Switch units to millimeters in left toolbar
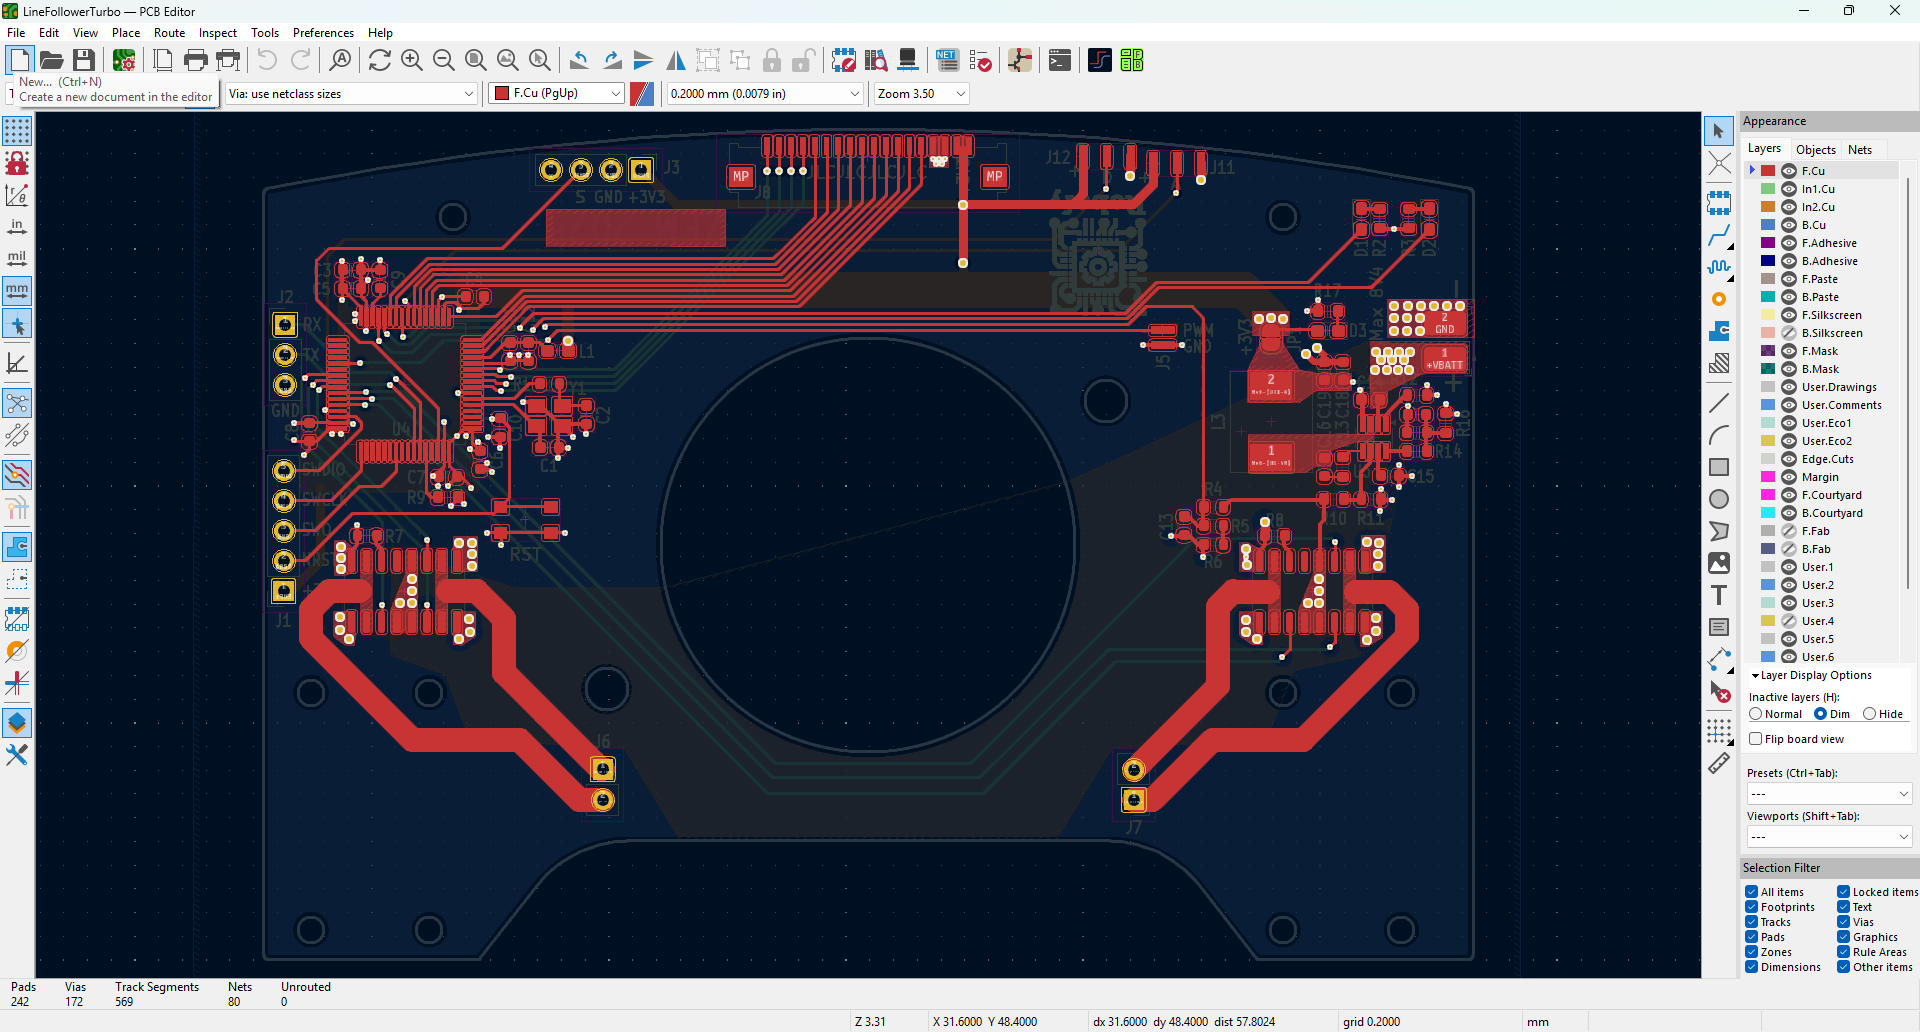The width and height of the screenshot is (1920, 1032). 17,291
